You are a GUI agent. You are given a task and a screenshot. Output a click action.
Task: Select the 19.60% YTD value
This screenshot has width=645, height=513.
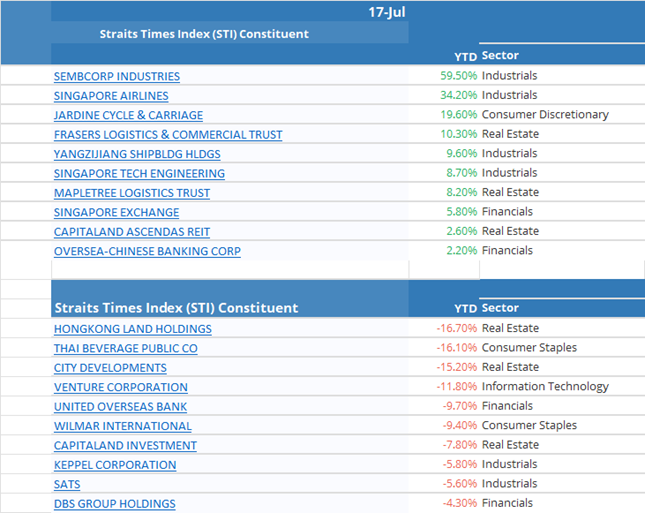click(x=459, y=114)
